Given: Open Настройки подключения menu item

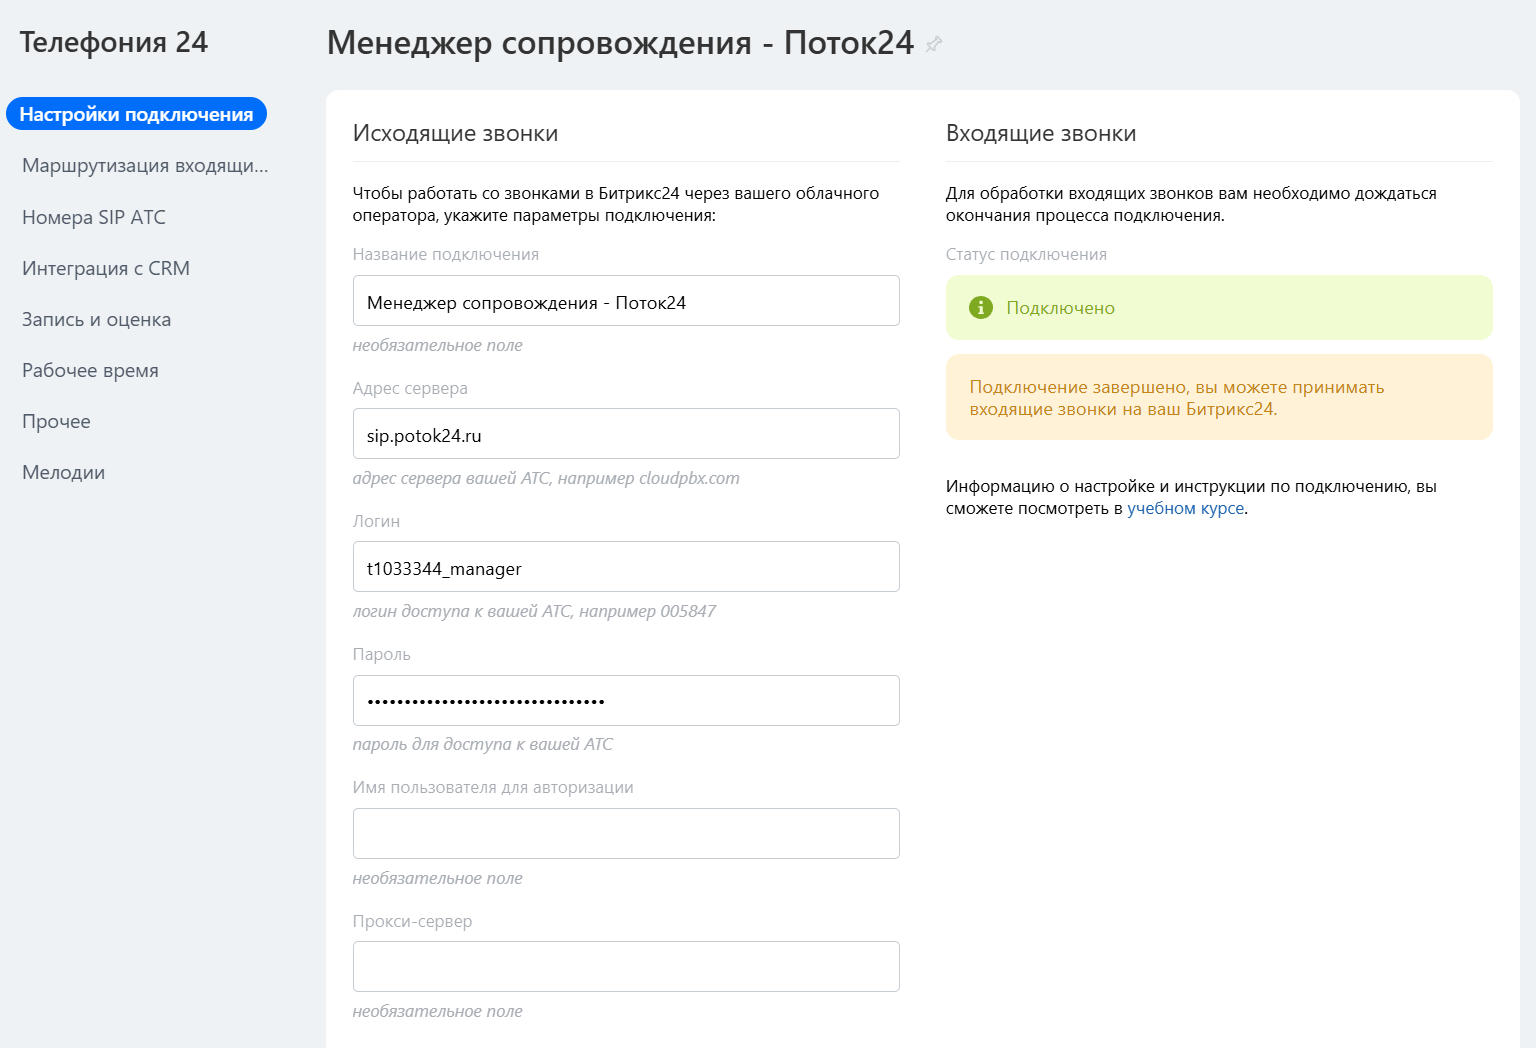Looking at the screenshot, I should tap(136, 114).
